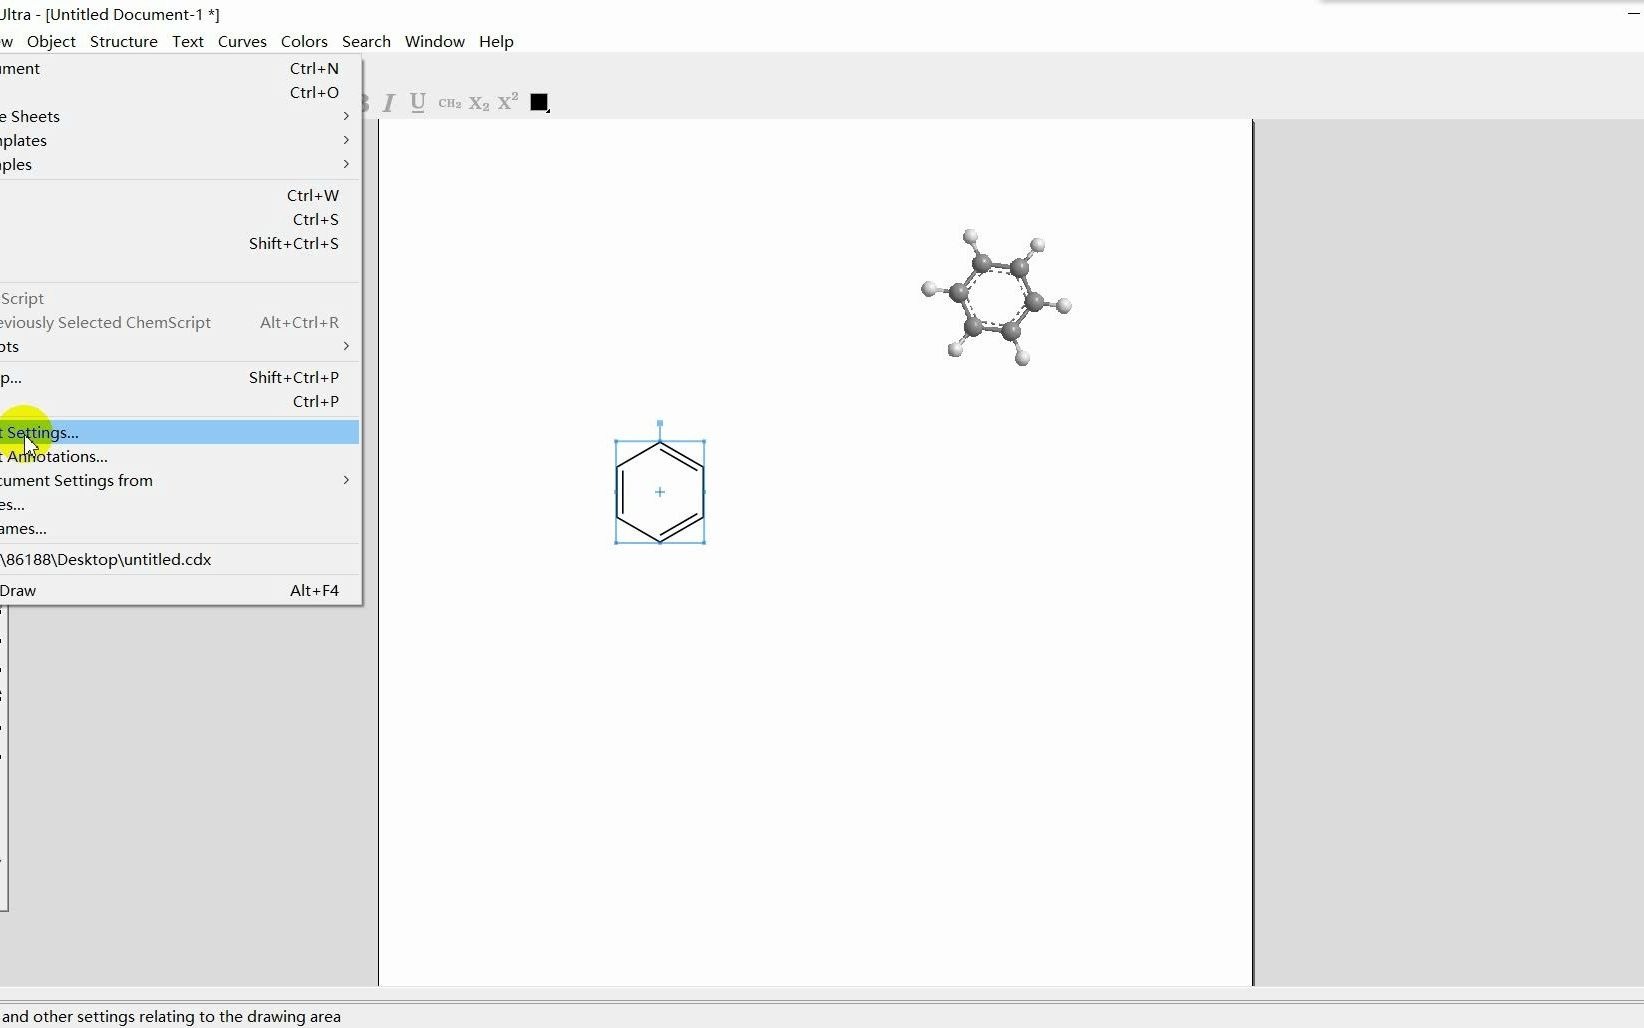Expand the Apply Document Settings from submenu
Viewport: 1644px width, 1028px height.
[x=150, y=480]
